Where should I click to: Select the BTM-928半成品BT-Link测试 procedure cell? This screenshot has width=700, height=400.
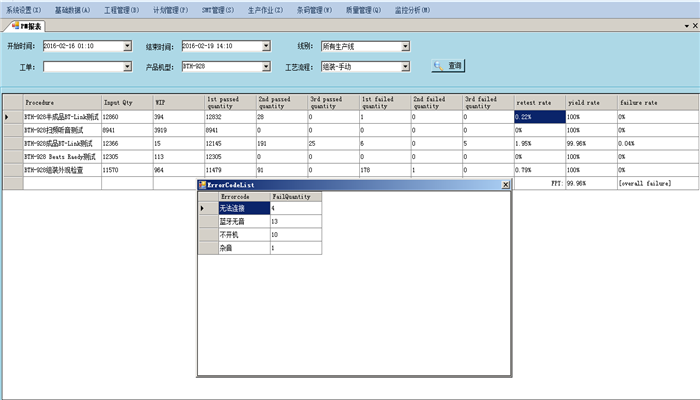pos(62,117)
